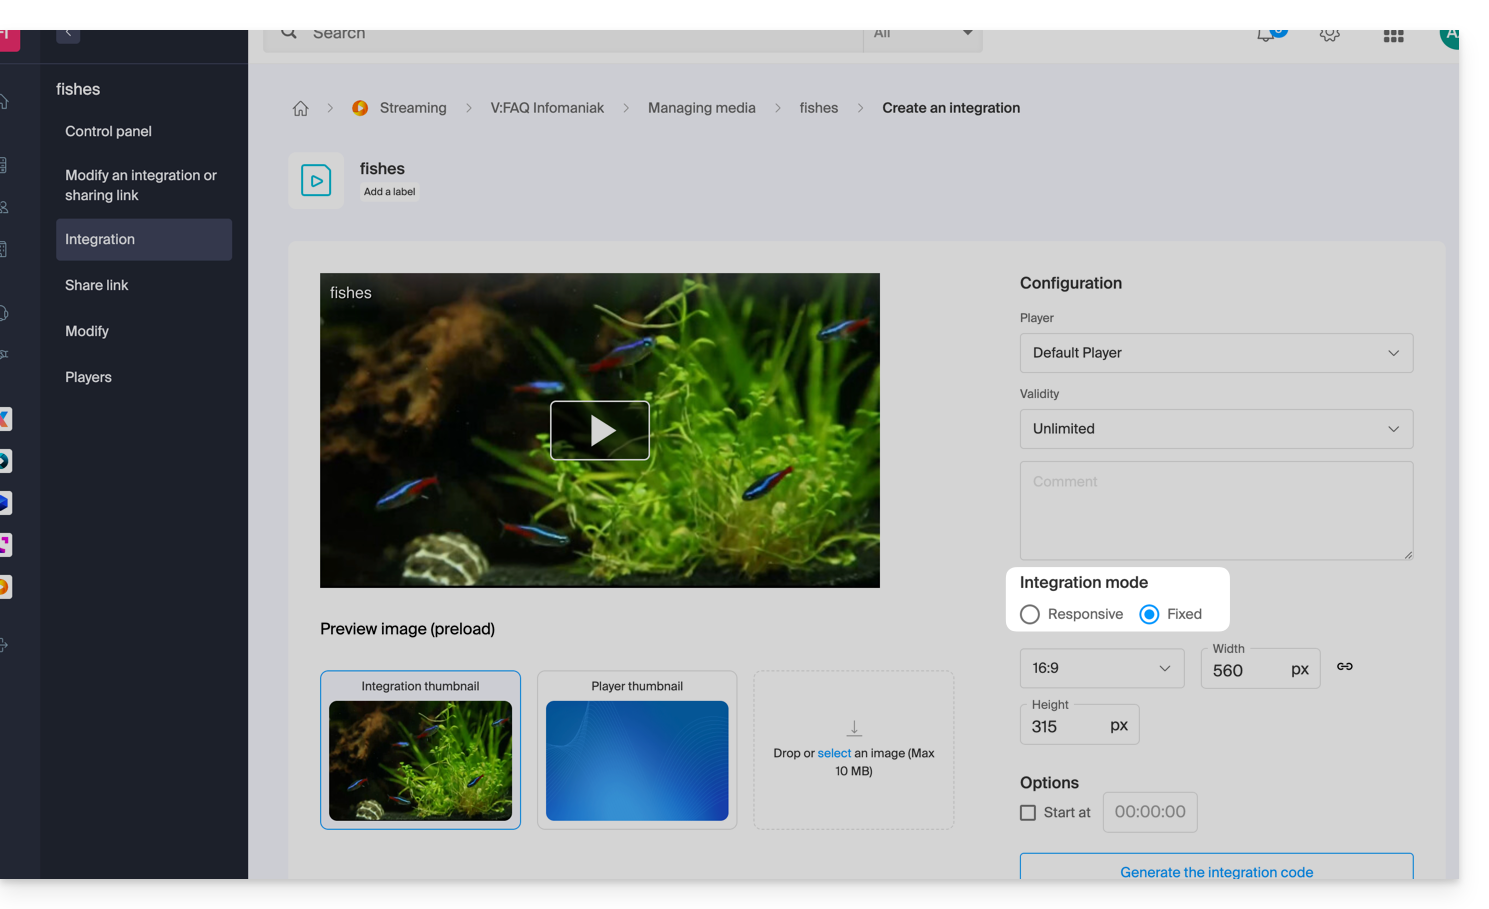Click the fishes media file icon
Screen dimensions: 1489x909
pos(316,181)
